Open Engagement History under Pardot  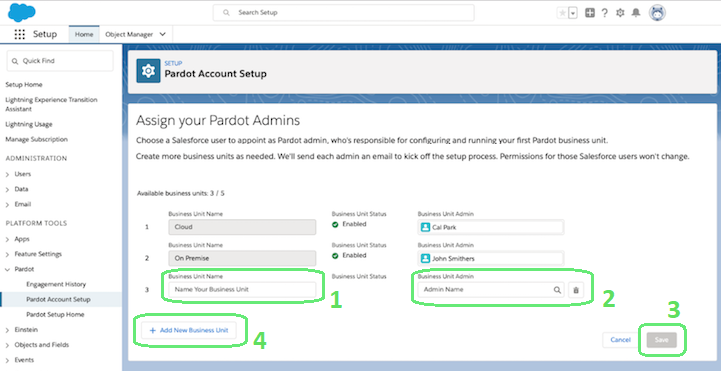coord(56,284)
